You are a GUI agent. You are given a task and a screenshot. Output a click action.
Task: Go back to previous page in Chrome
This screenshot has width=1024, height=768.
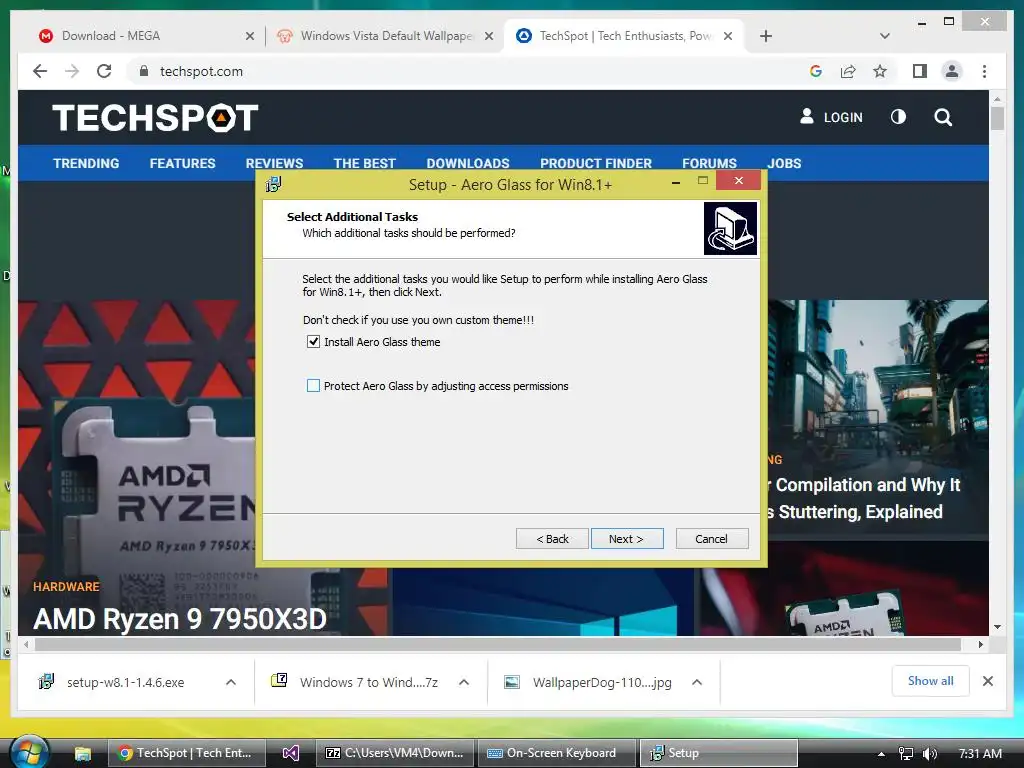40,71
